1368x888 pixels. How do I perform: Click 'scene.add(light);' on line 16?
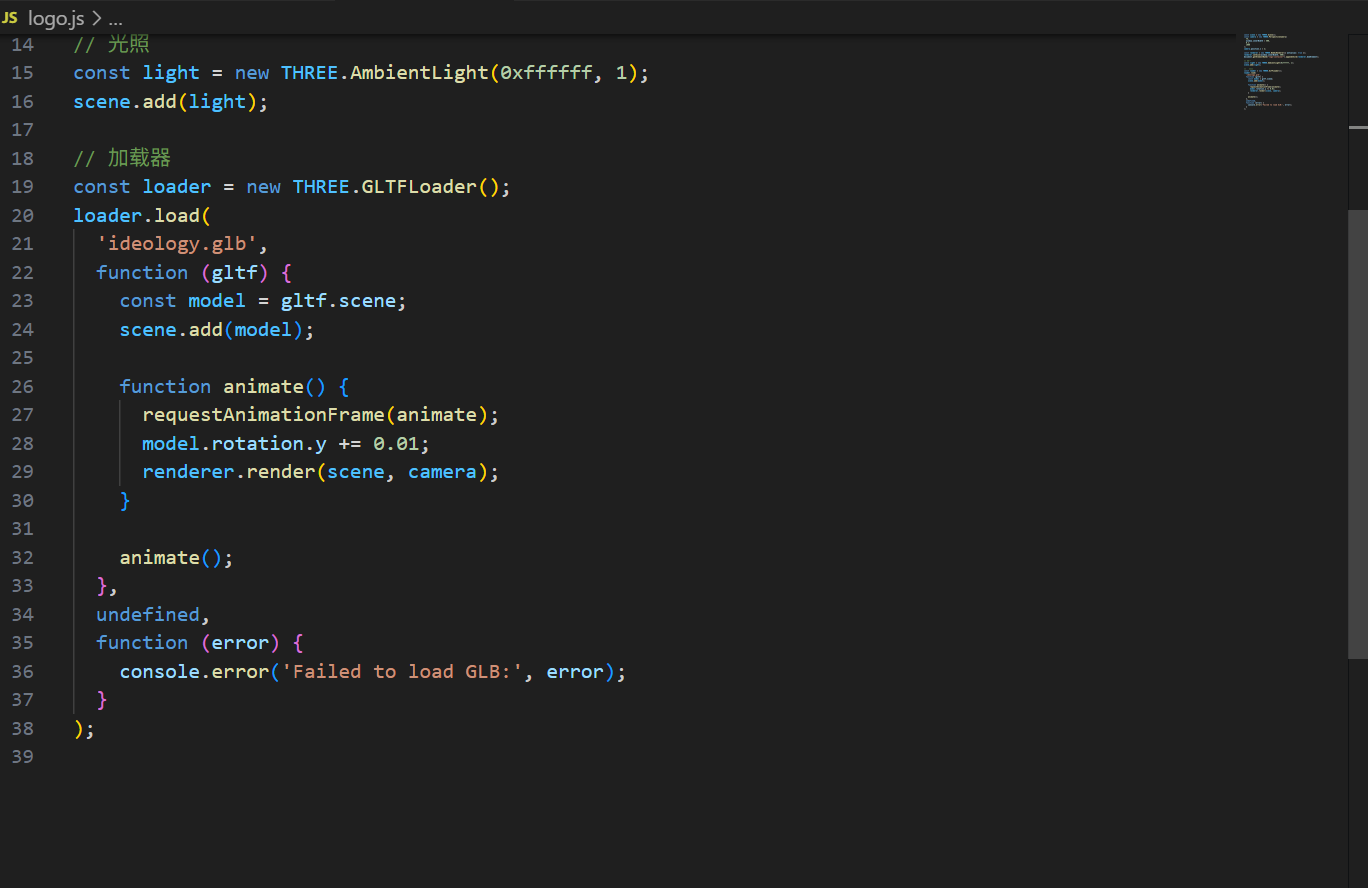171,101
